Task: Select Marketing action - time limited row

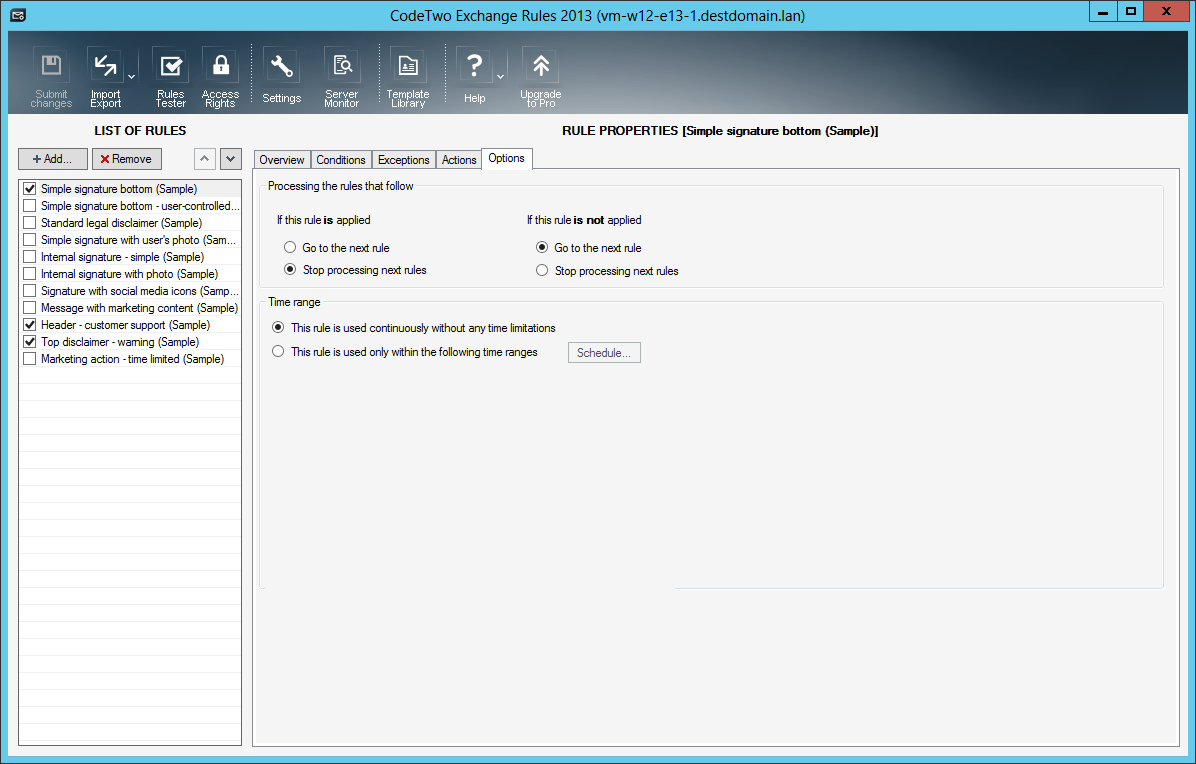Action: (130, 358)
